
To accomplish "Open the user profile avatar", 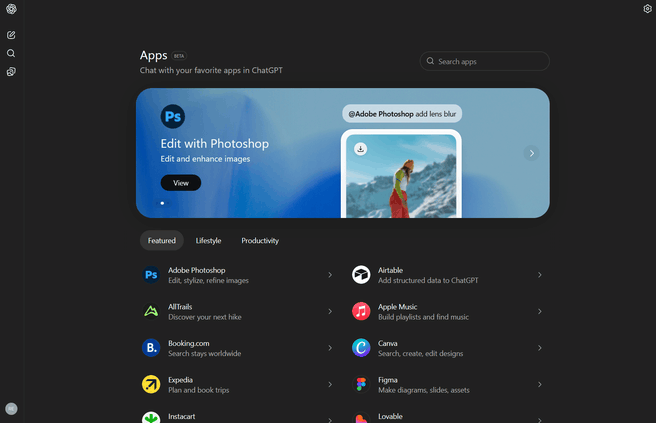I will (11, 408).
